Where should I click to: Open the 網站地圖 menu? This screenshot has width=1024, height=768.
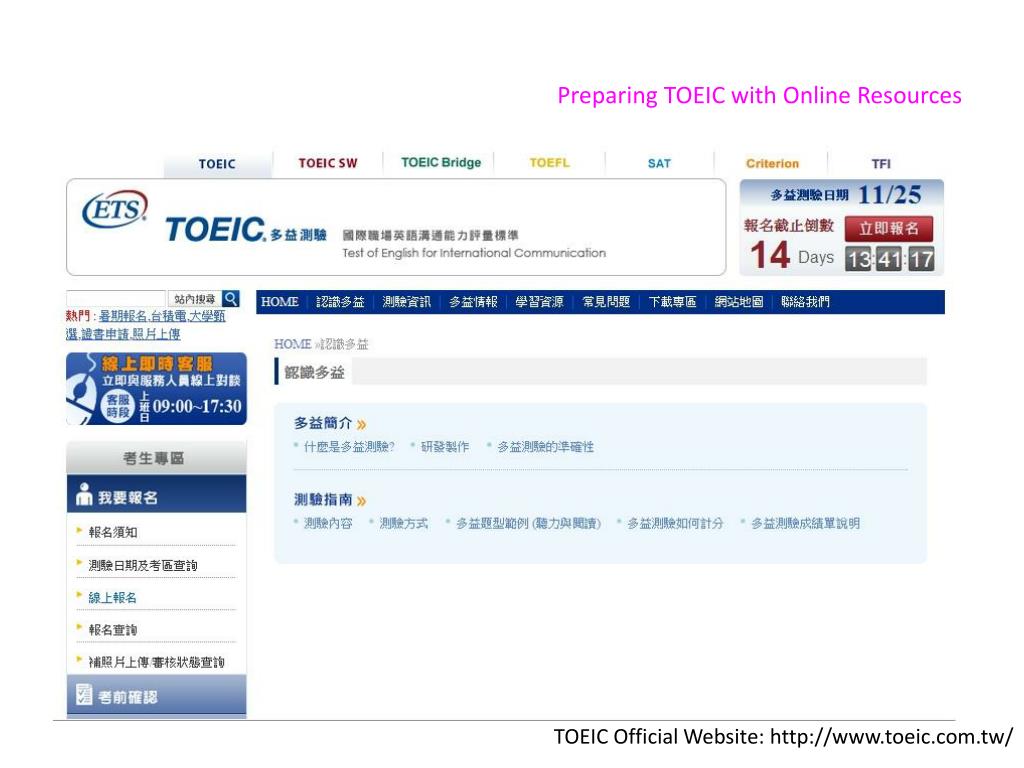pyautogui.click(x=739, y=302)
